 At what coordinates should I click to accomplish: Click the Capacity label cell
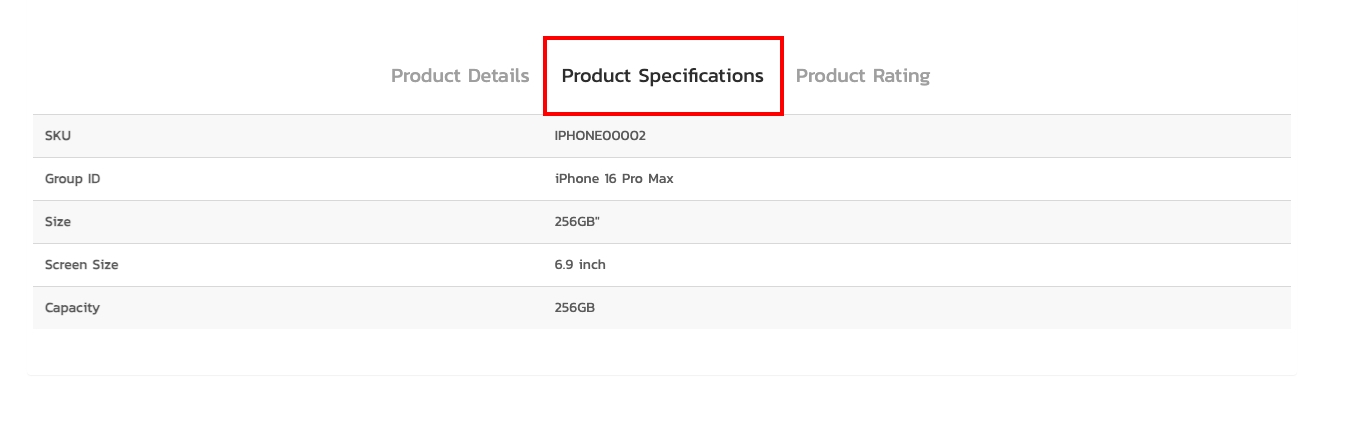pyautogui.click(x=72, y=308)
